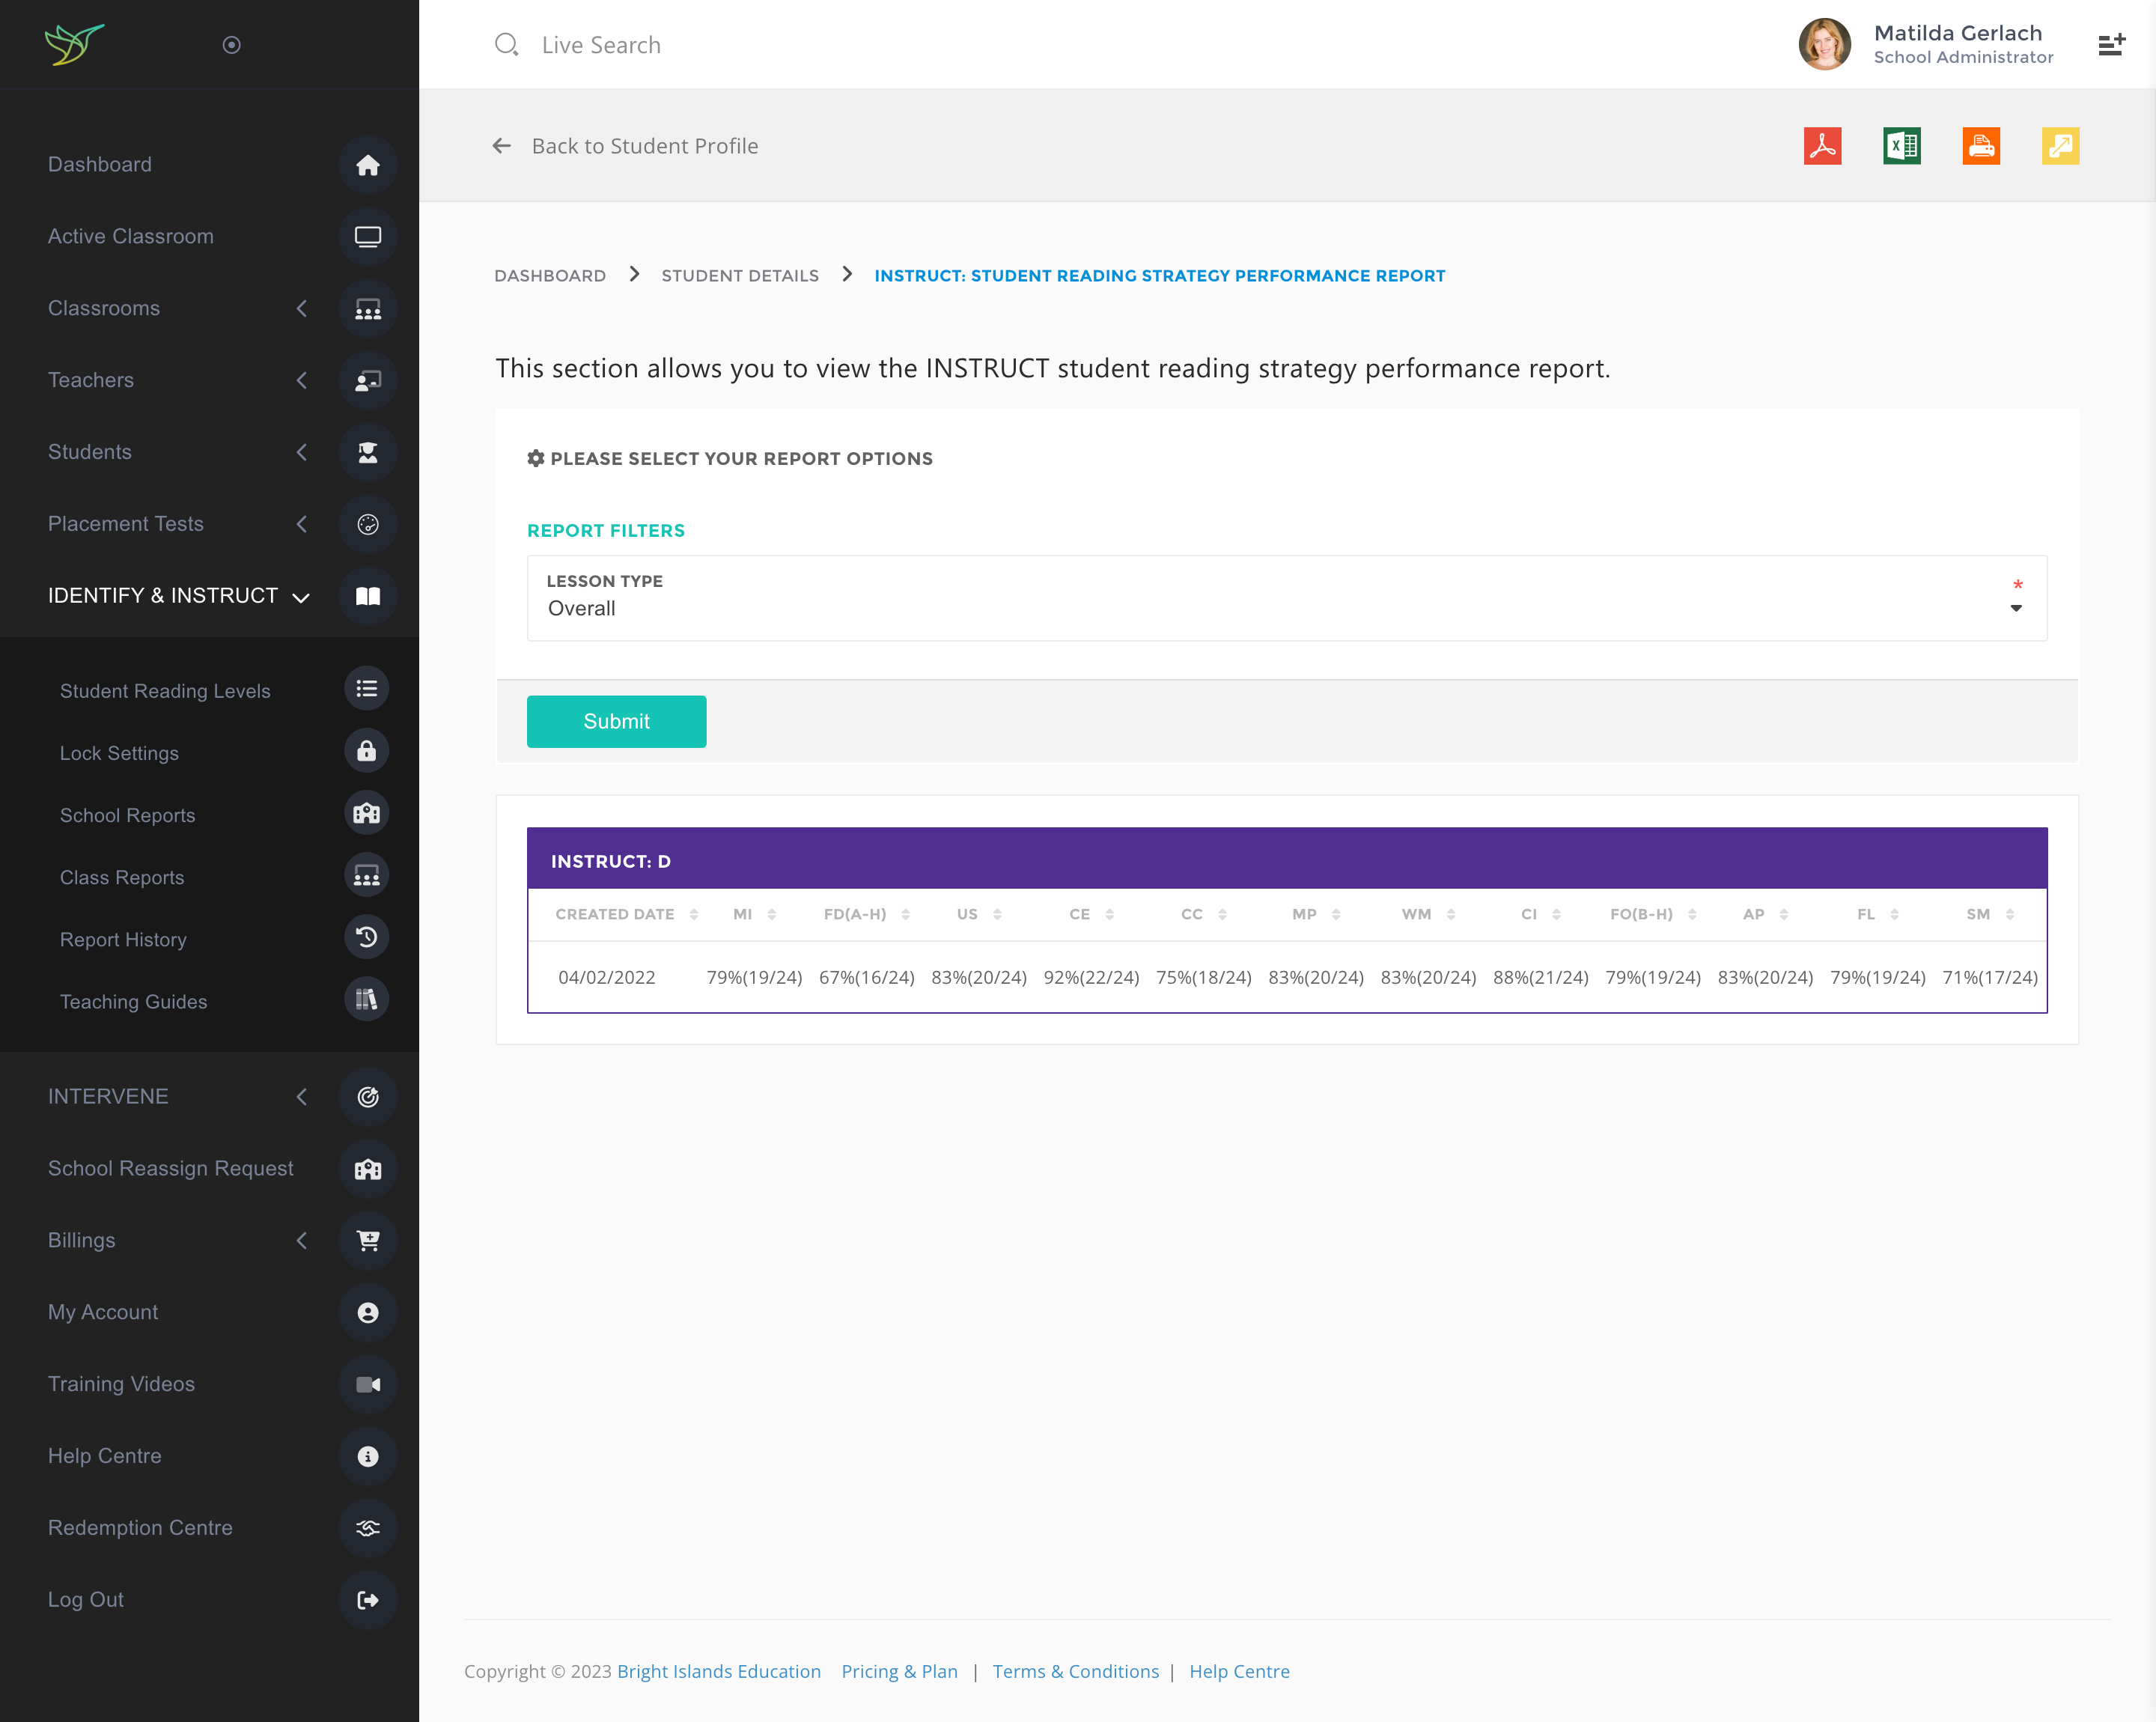This screenshot has height=1722, width=2156.
Task: Click the Submit button
Action: pyautogui.click(x=616, y=721)
